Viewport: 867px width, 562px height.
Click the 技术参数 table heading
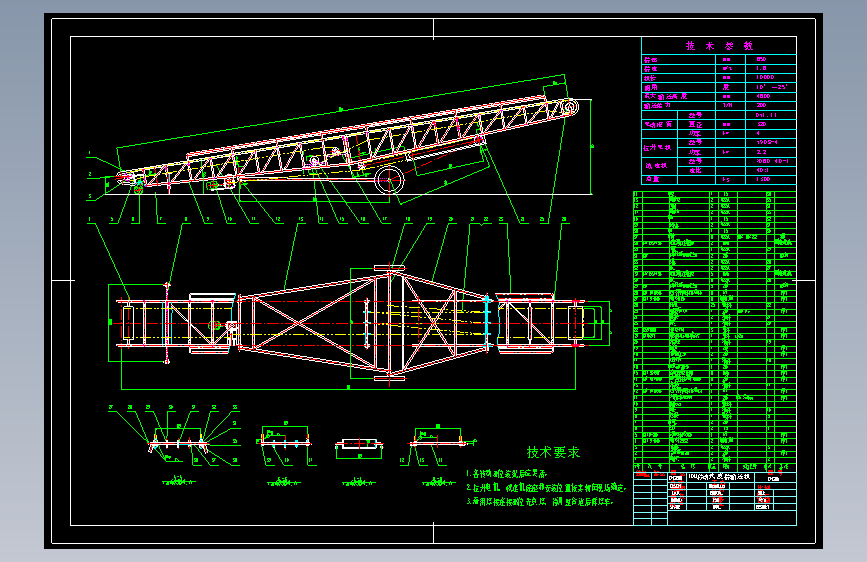pyautogui.click(x=719, y=46)
